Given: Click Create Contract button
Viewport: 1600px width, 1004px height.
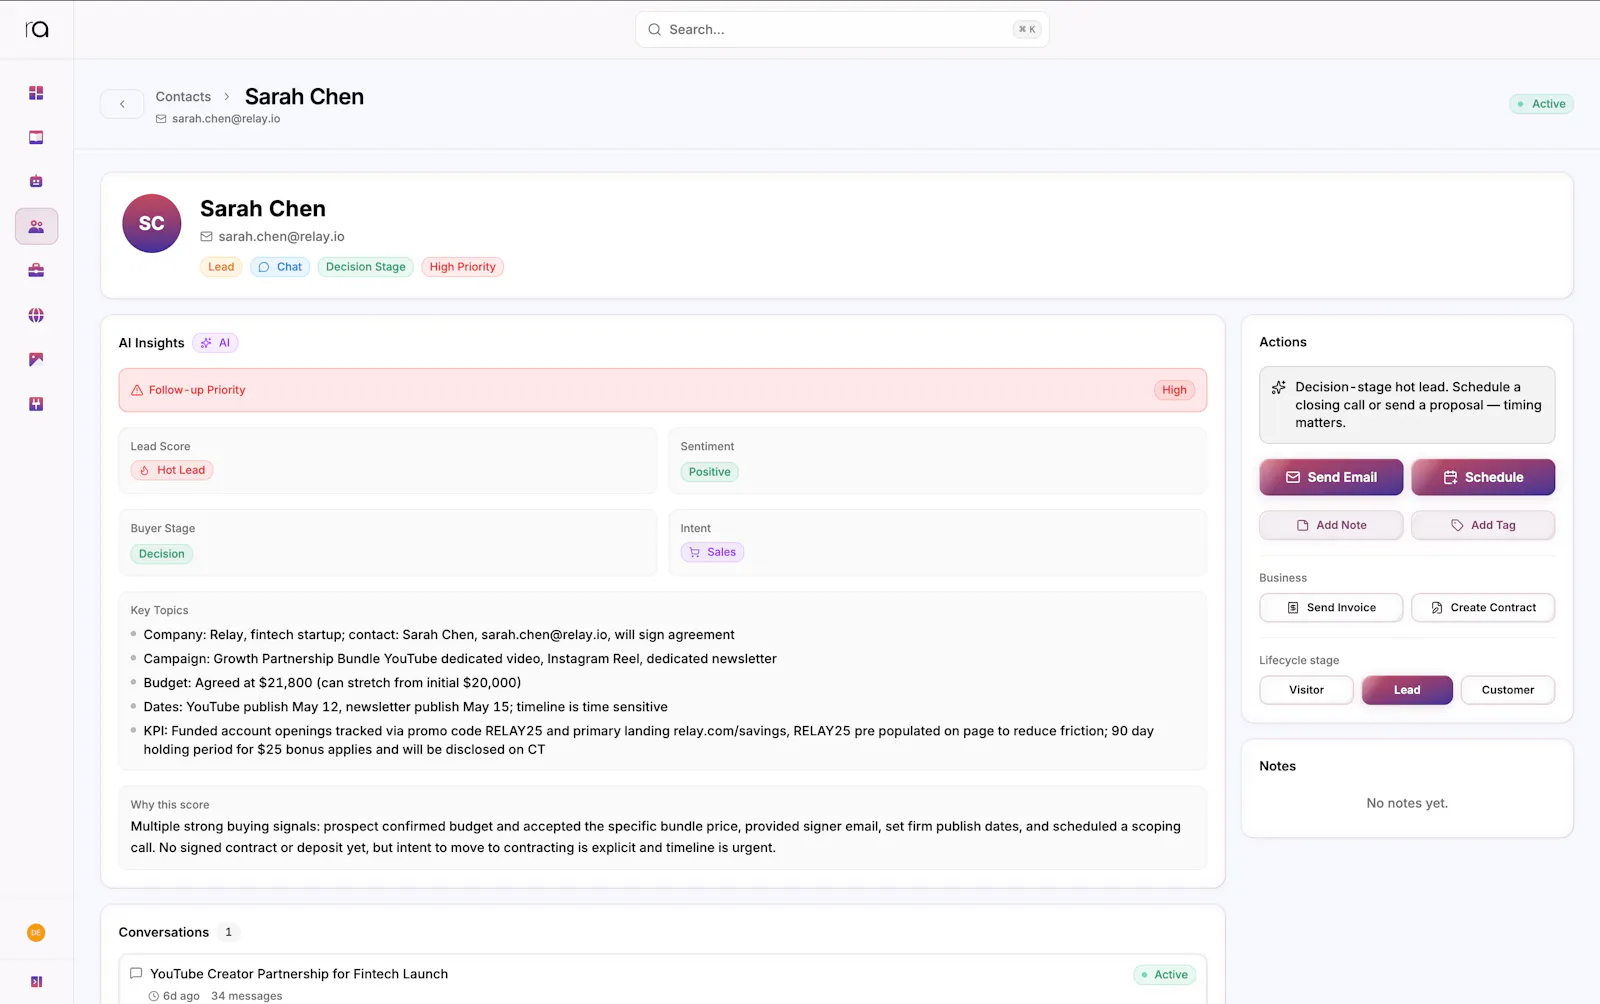Looking at the screenshot, I should (x=1483, y=608).
